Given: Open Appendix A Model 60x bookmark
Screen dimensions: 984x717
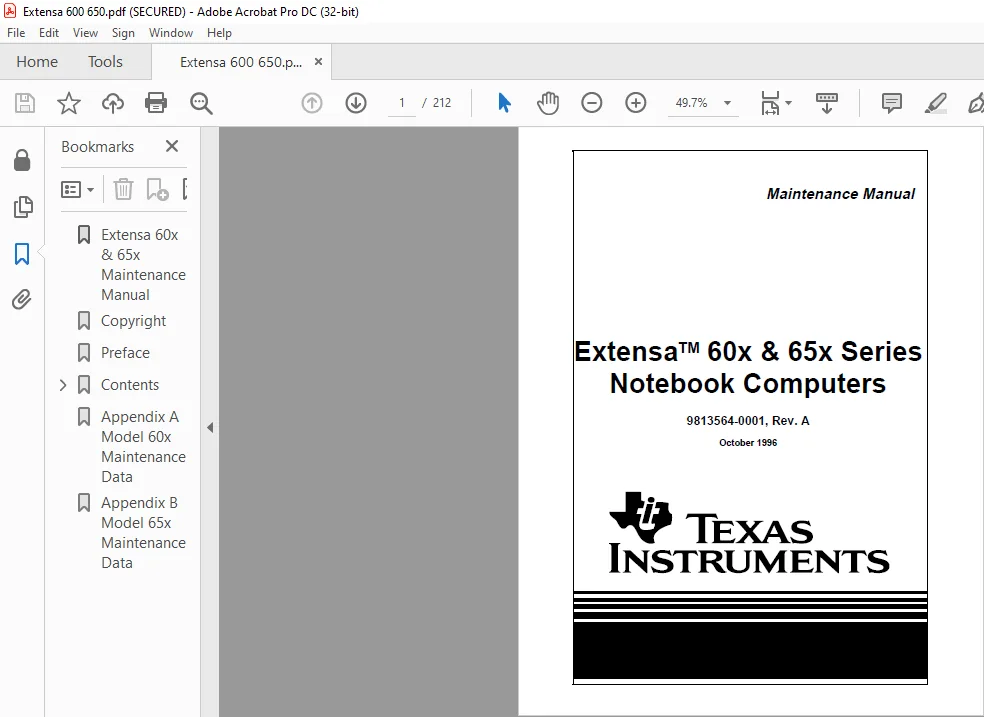Looking at the screenshot, I should click(x=143, y=447).
